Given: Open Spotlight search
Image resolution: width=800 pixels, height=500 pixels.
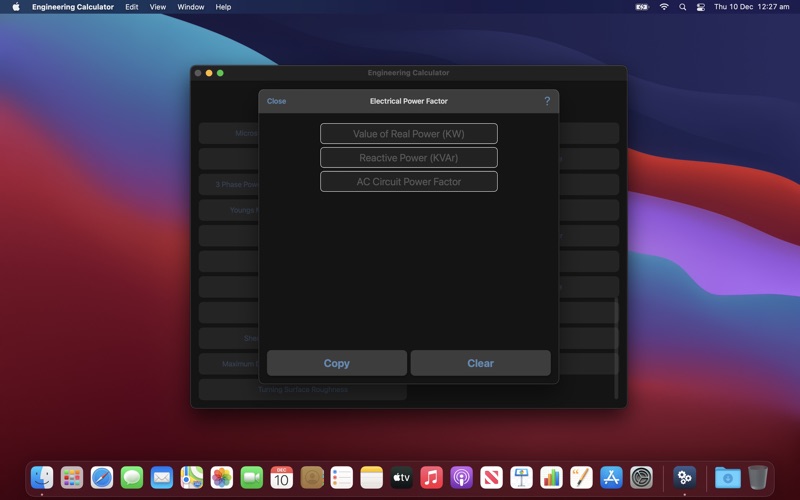Looking at the screenshot, I should [682, 7].
